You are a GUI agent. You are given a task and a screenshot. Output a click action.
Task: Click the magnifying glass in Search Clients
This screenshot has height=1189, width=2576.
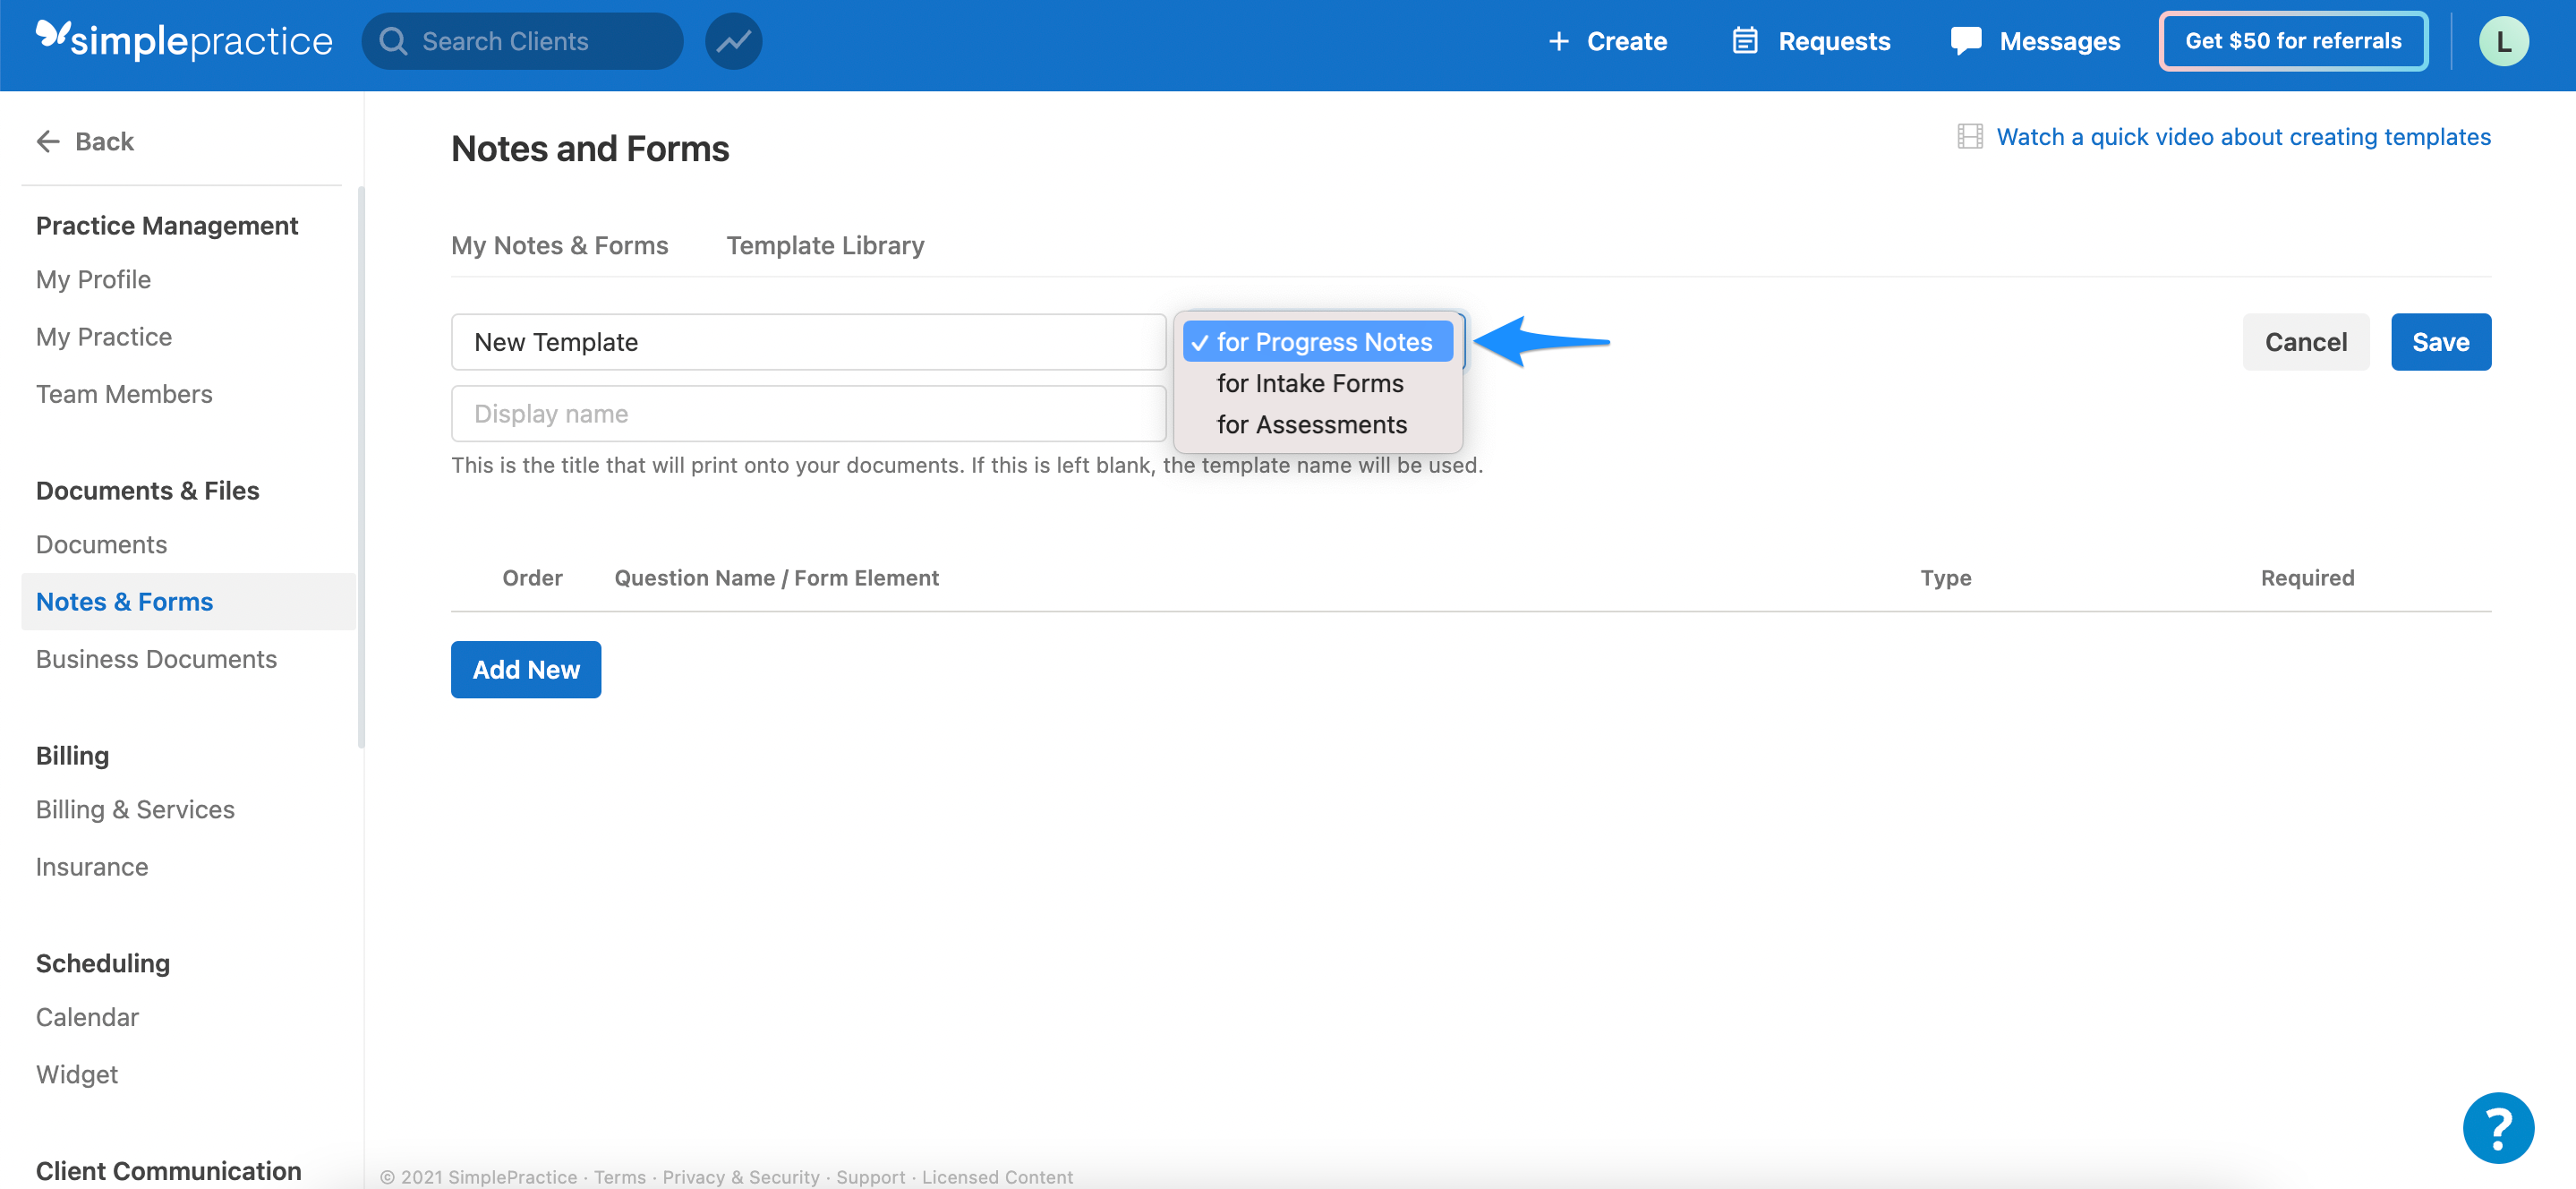[x=394, y=41]
